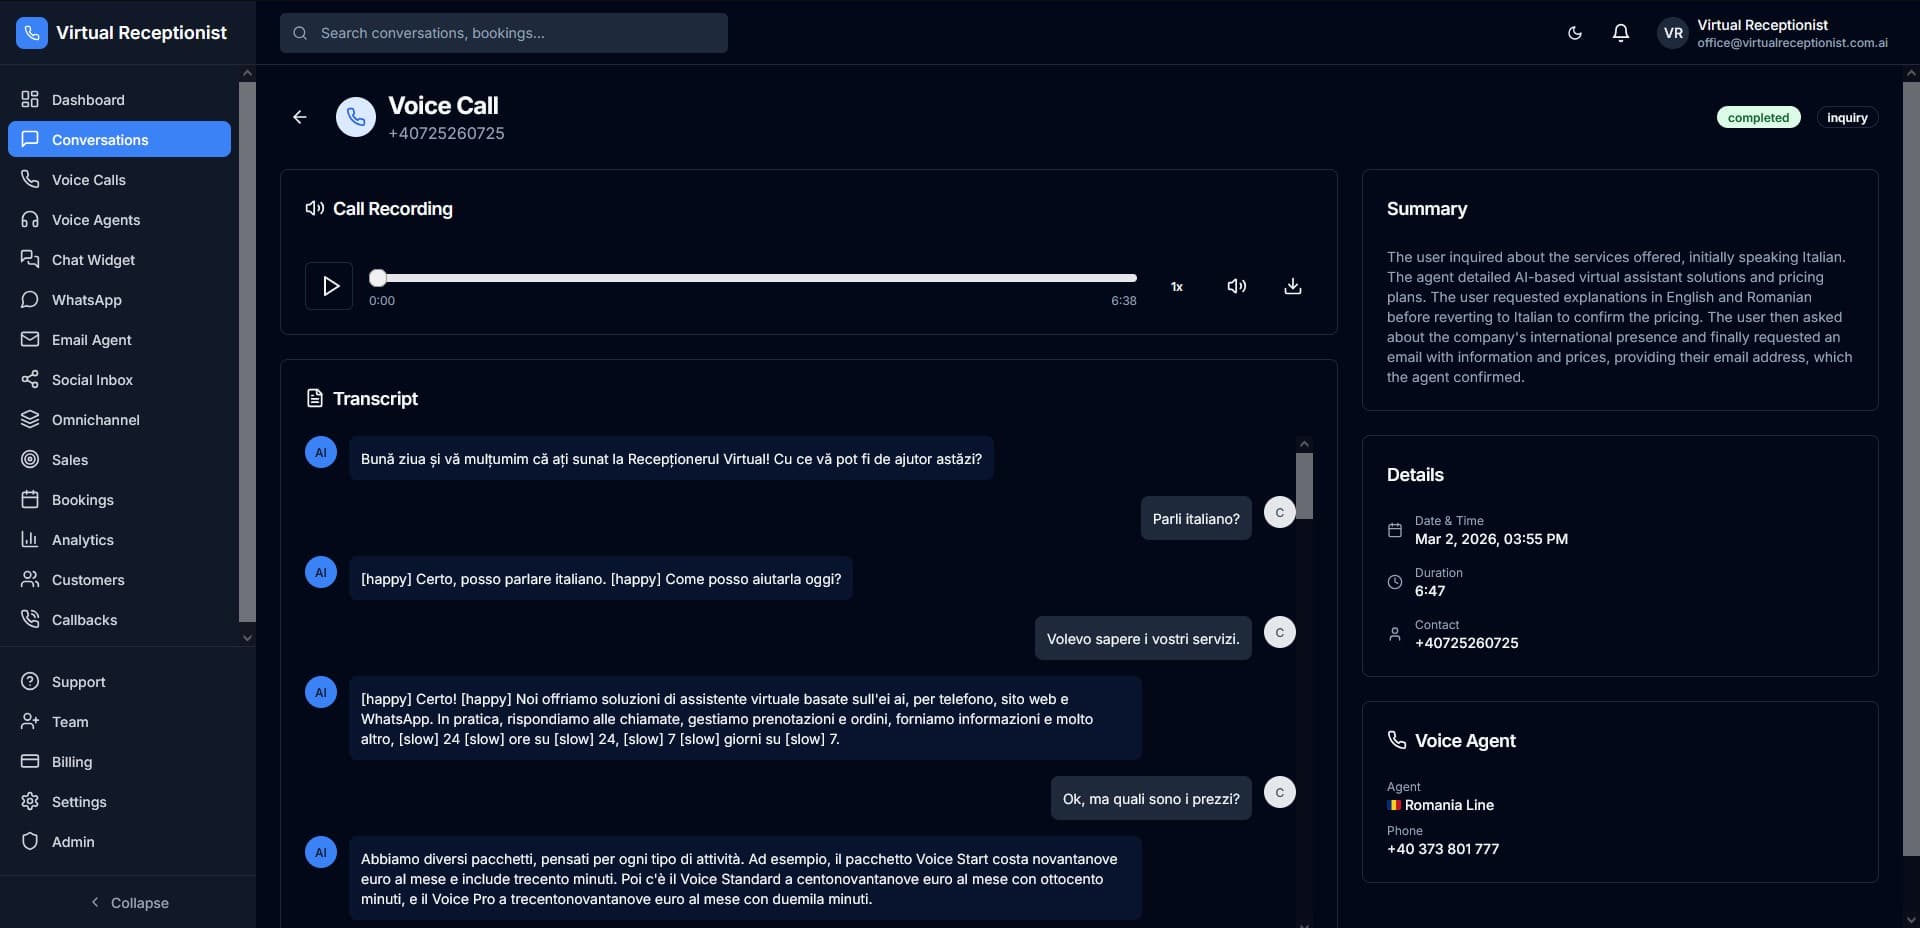Click the search conversations input field
The height and width of the screenshot is (928, 1920).
pos(504,33)
